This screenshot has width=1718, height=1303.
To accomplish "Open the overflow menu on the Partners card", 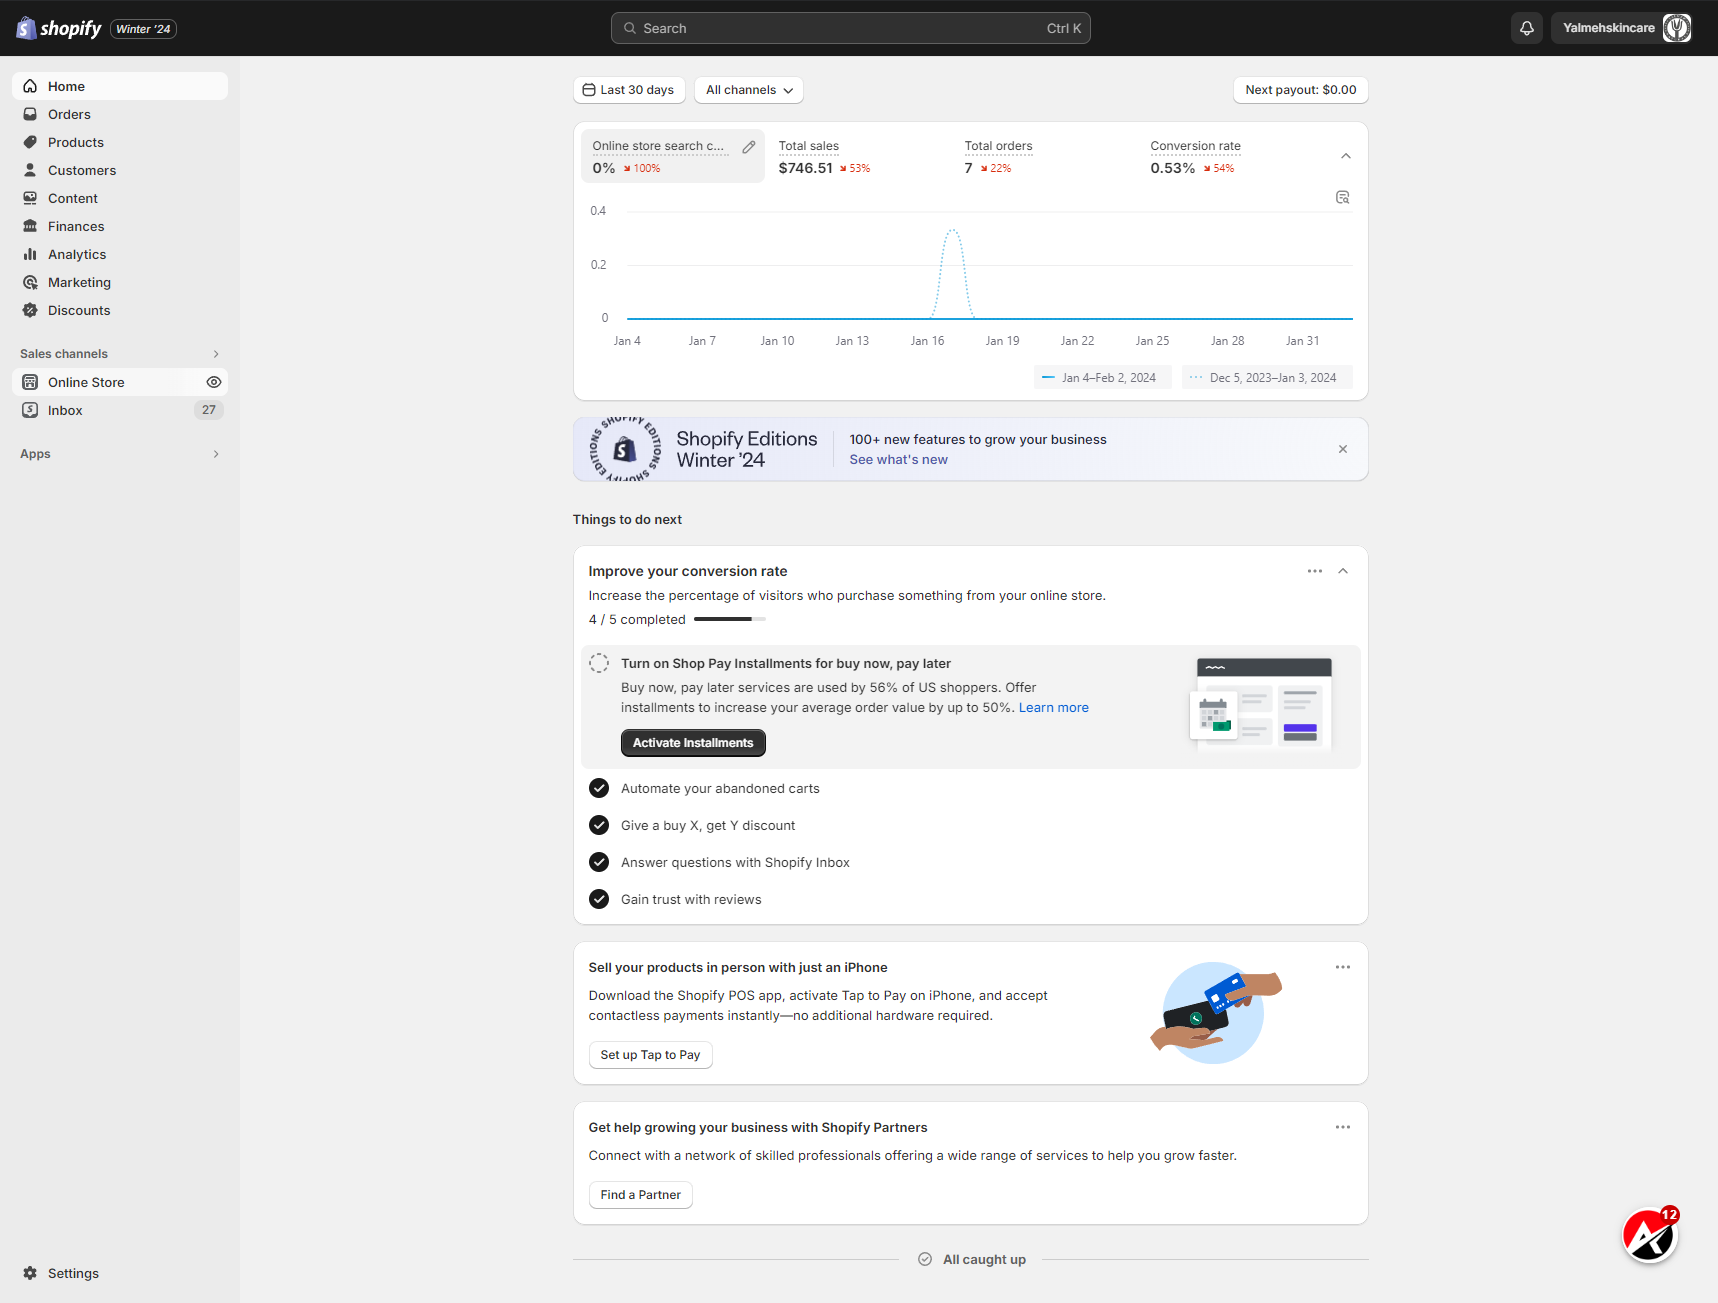I will (1343, 1127).
